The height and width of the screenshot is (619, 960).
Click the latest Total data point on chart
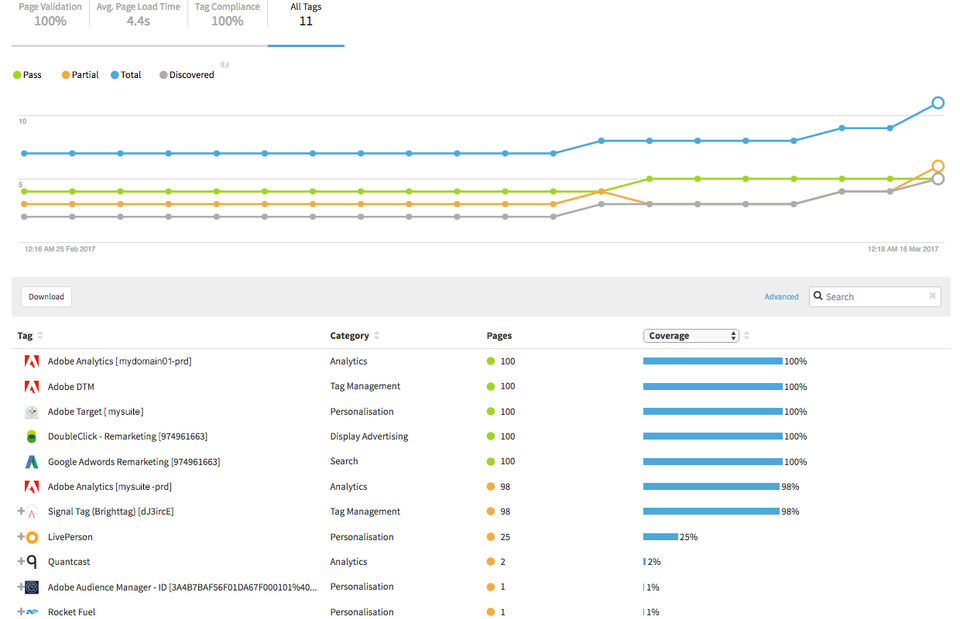pos(938,103)
